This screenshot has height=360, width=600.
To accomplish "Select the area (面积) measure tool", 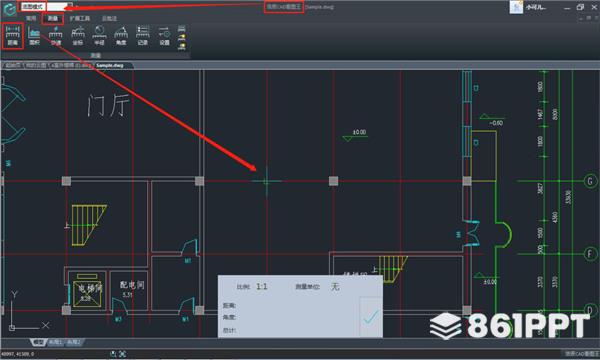I will [x=34, y=36].
